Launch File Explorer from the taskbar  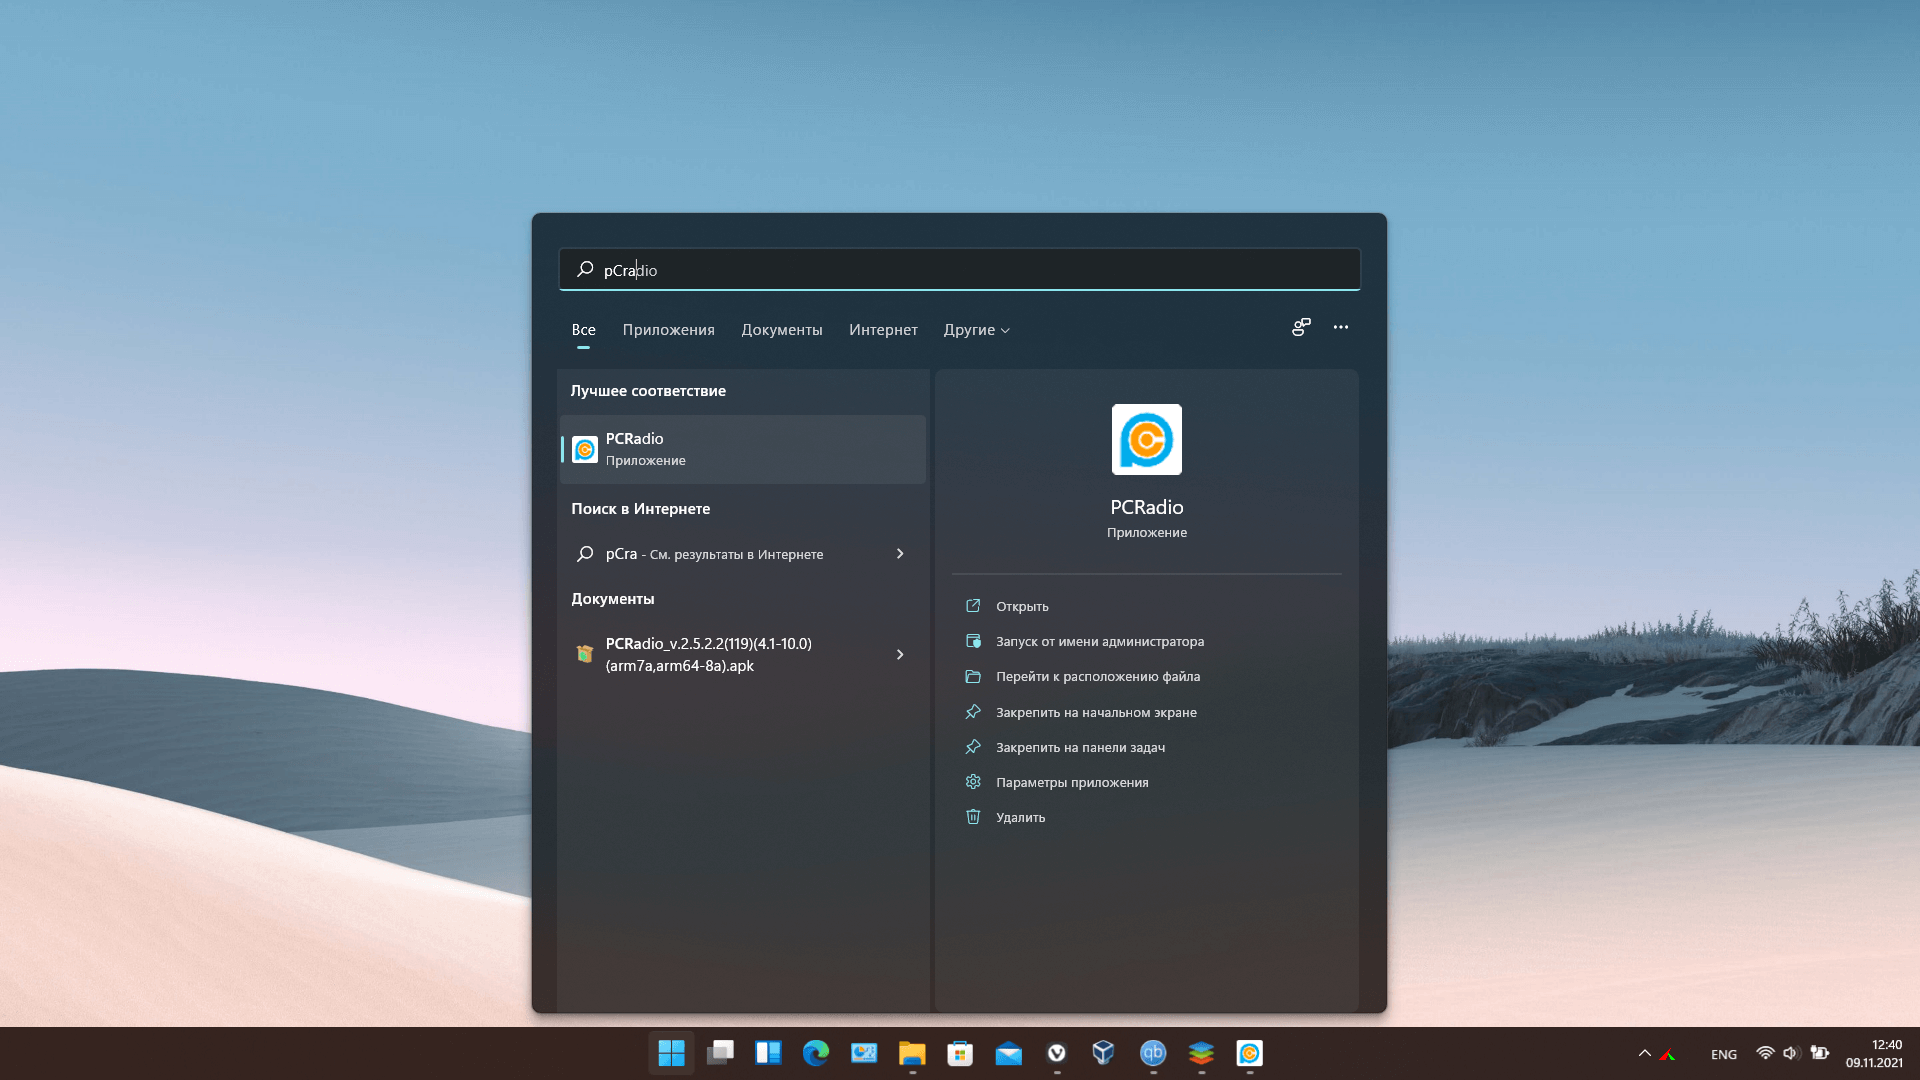tap(912, 1053)
